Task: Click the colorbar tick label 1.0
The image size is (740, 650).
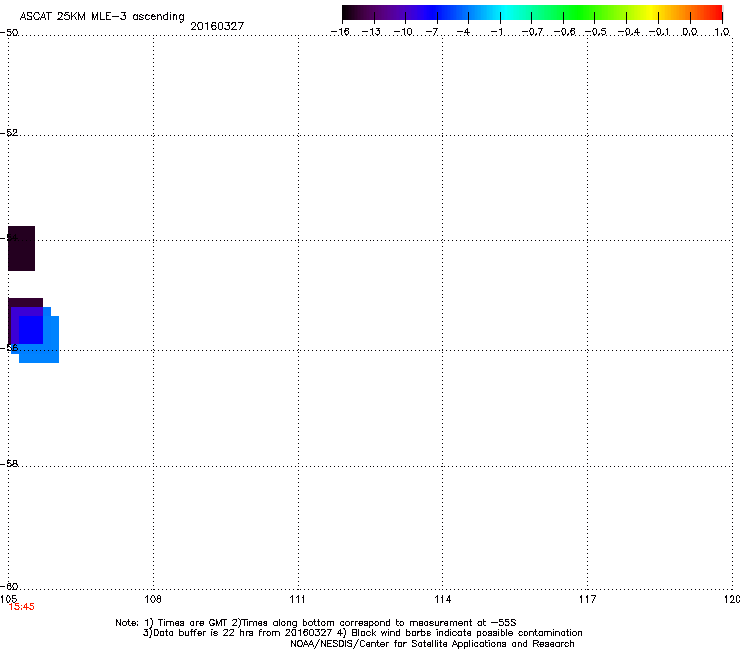Action: (x=722, y=32)
